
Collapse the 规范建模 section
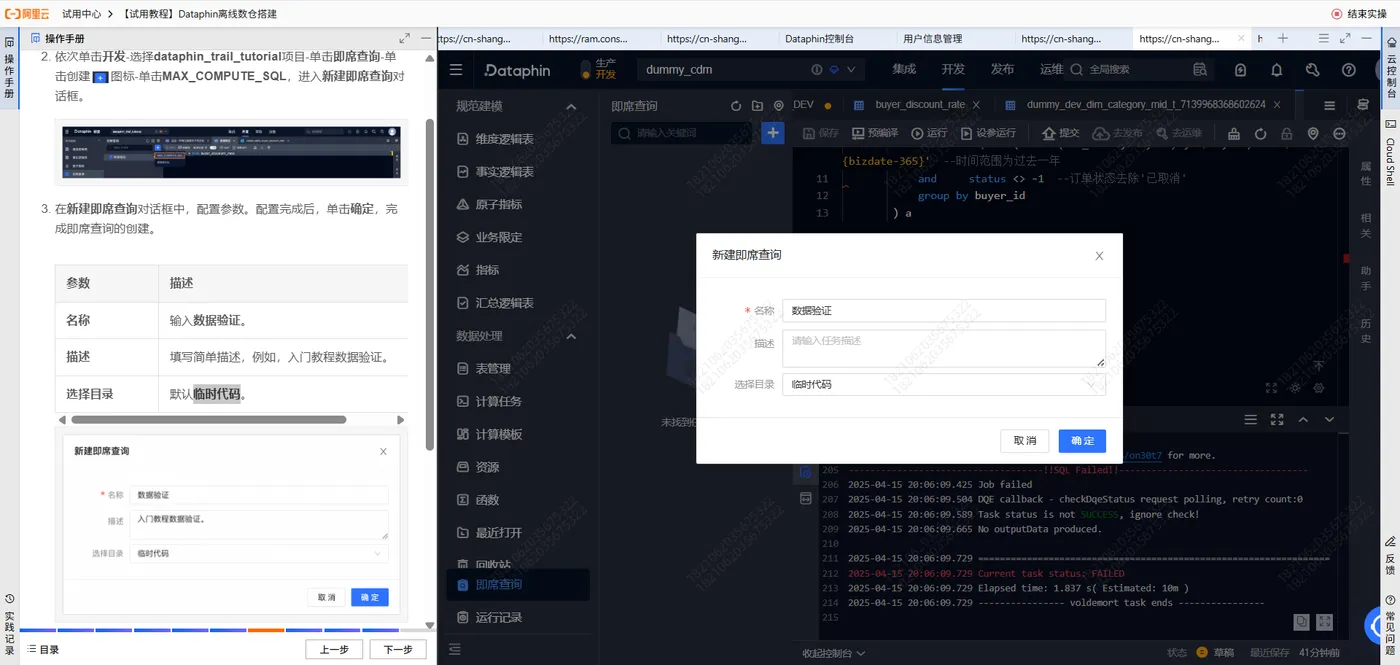pyautogui.click(x=571, y=107)
